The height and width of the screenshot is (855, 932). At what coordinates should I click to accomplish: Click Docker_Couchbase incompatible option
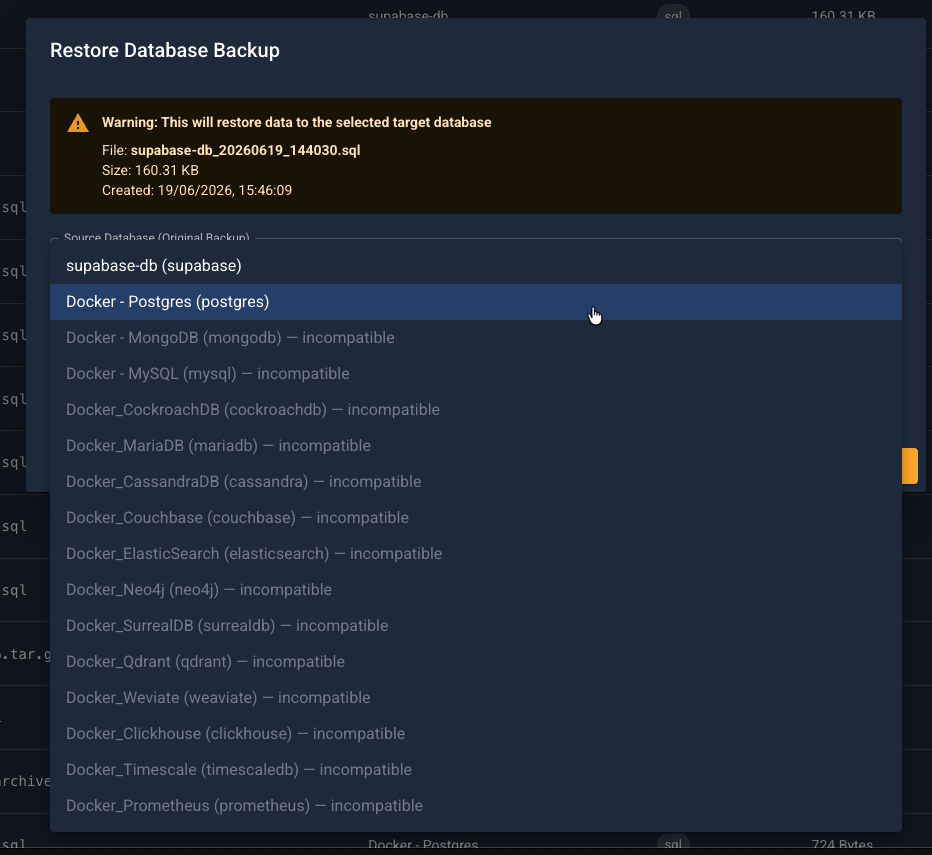point(476,518)
